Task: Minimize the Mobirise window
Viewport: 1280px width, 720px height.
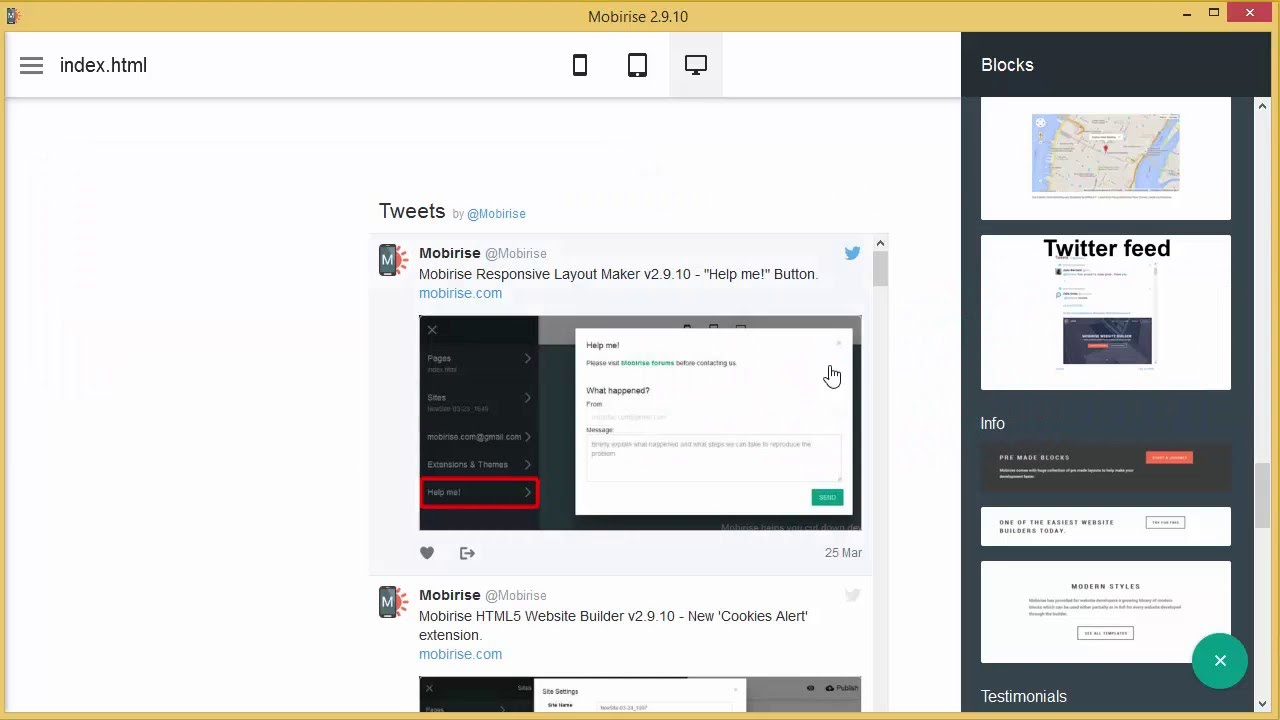Action: tap(1187, 14)
